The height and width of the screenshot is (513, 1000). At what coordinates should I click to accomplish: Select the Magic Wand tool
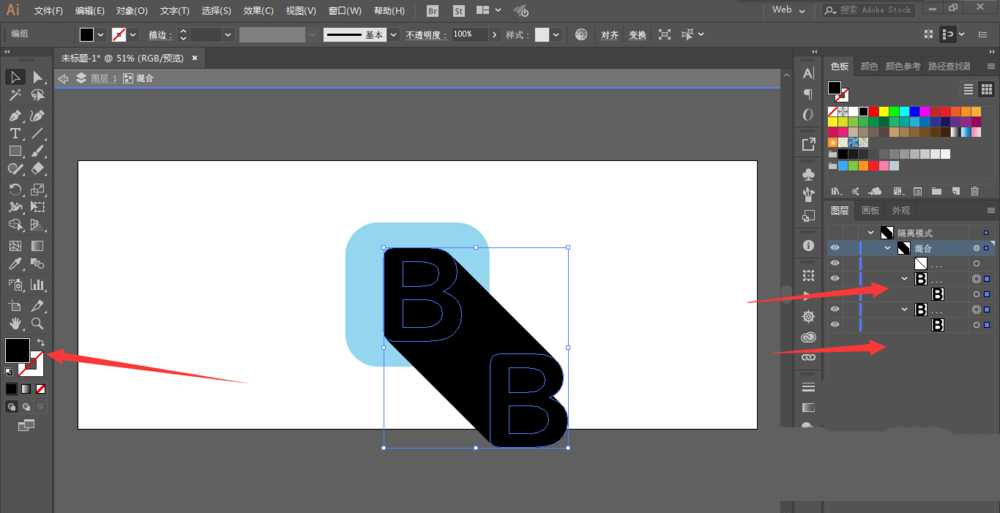pyautogui.click(x=15, y=96)
